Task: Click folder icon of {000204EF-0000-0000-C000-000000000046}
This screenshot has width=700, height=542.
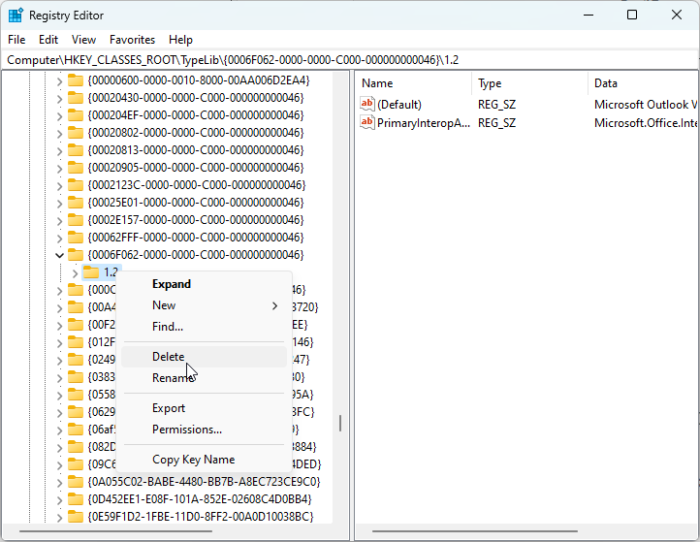Action: pos(75,115)
